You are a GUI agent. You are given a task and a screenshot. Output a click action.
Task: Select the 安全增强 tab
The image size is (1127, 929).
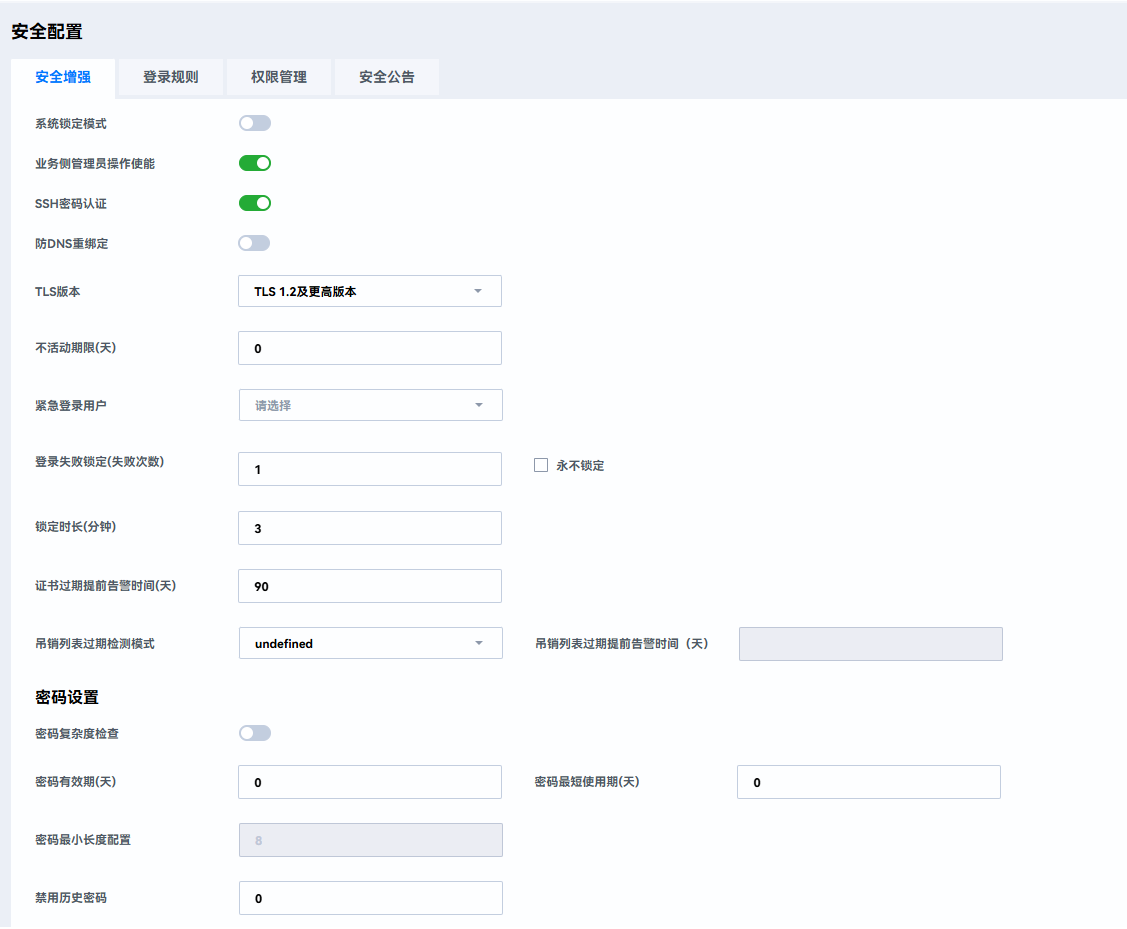point(63,77)
